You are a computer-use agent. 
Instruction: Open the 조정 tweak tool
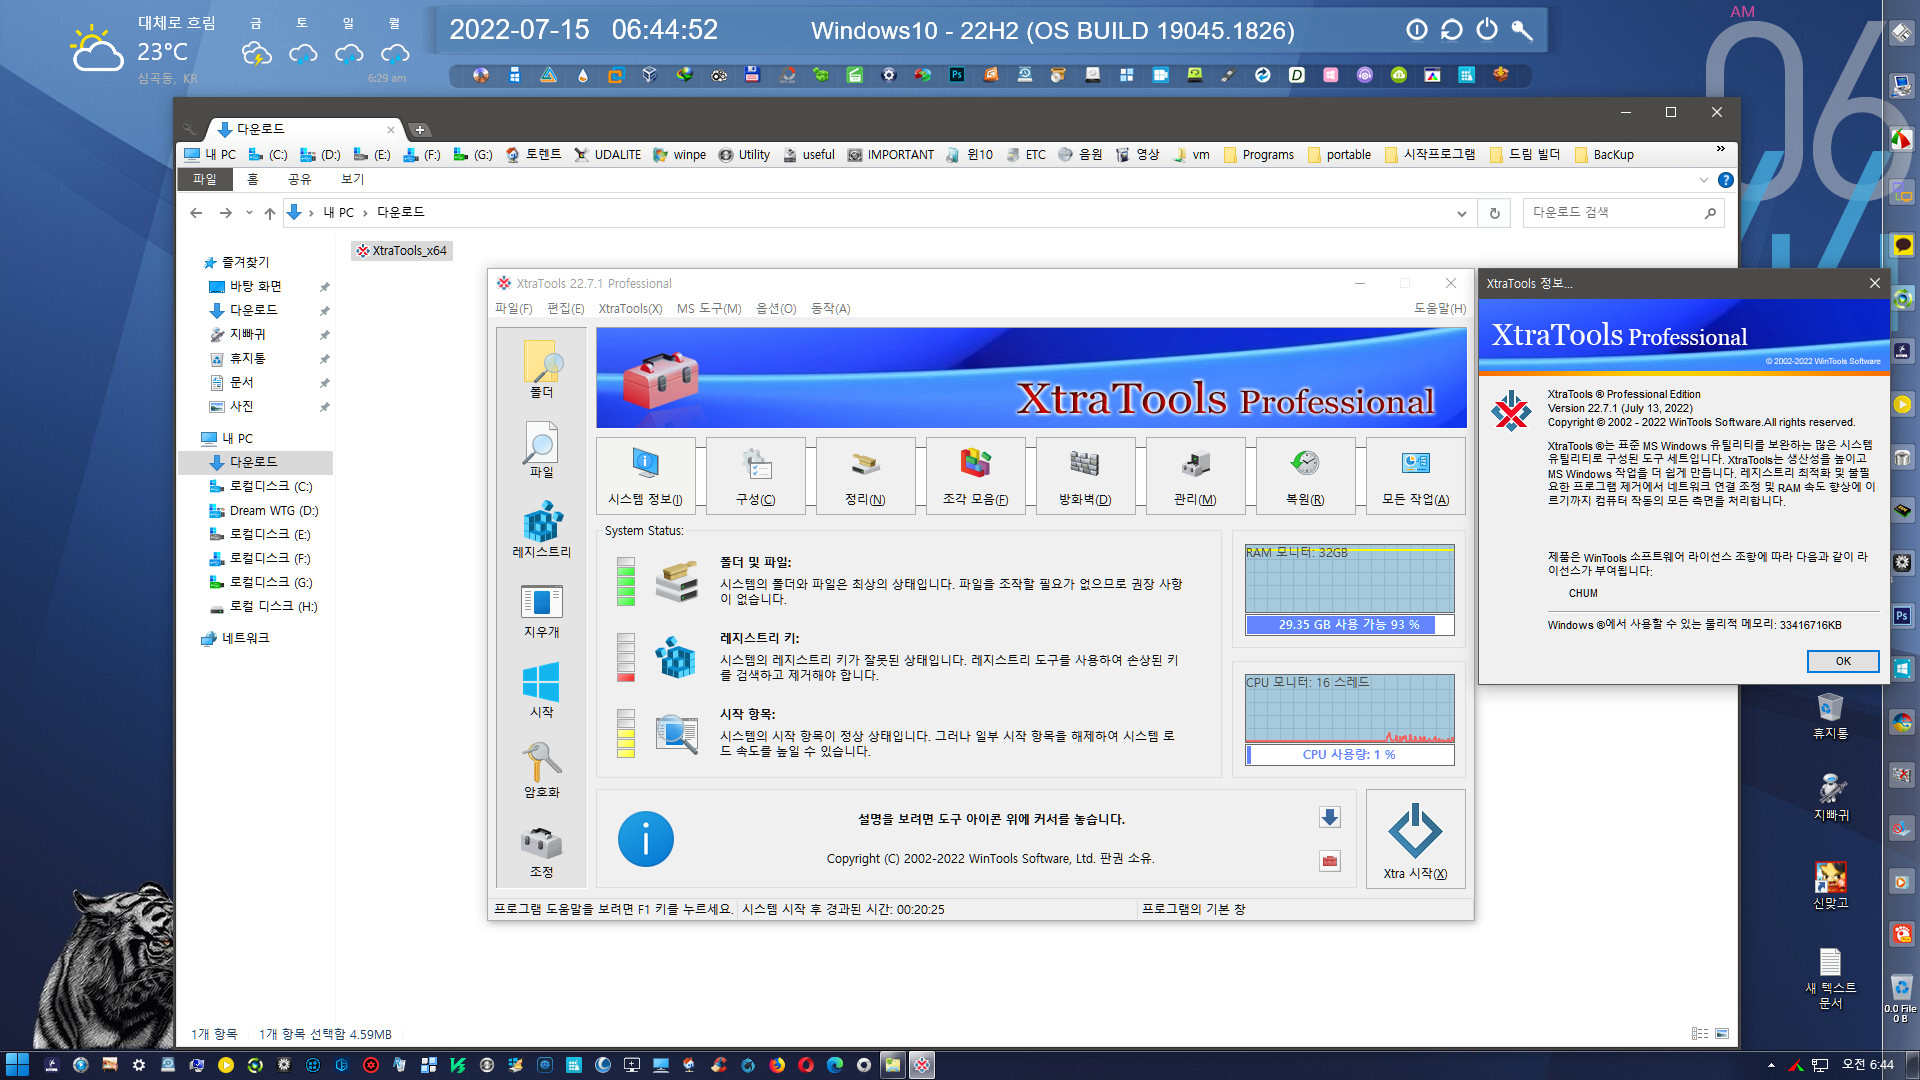(542, 850)
